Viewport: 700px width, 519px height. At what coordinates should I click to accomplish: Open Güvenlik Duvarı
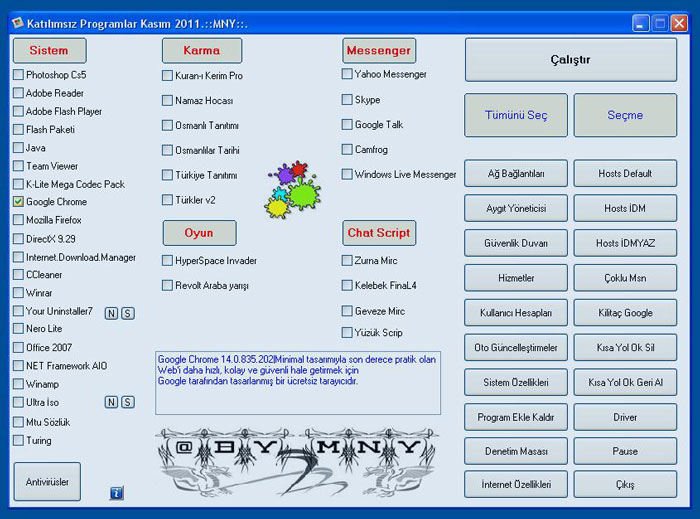pyautogui.click(x=516, y=243)
